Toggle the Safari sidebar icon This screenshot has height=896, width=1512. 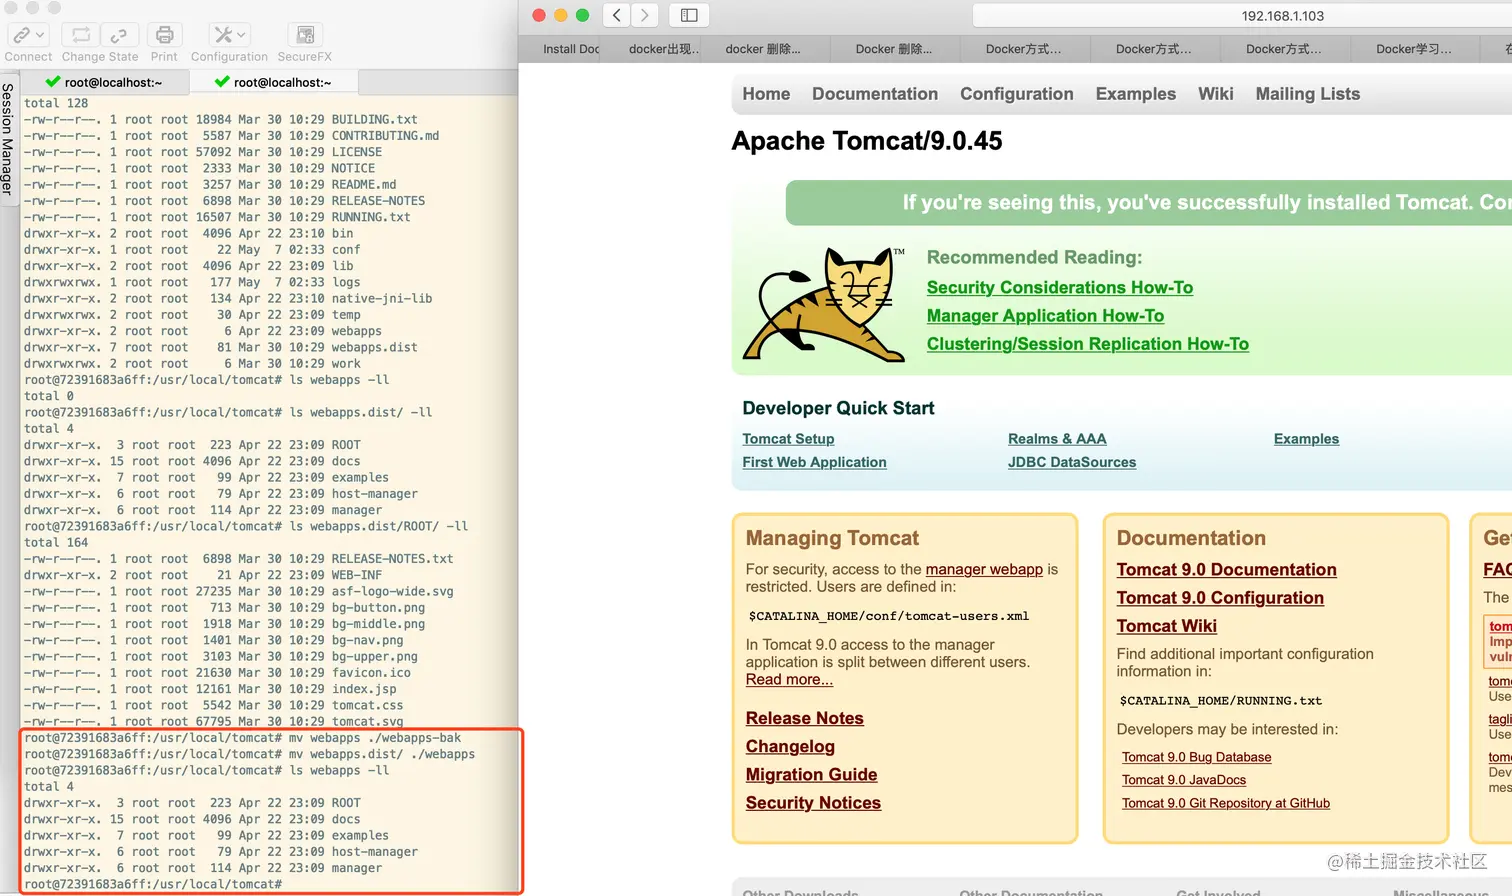[689, 15]
